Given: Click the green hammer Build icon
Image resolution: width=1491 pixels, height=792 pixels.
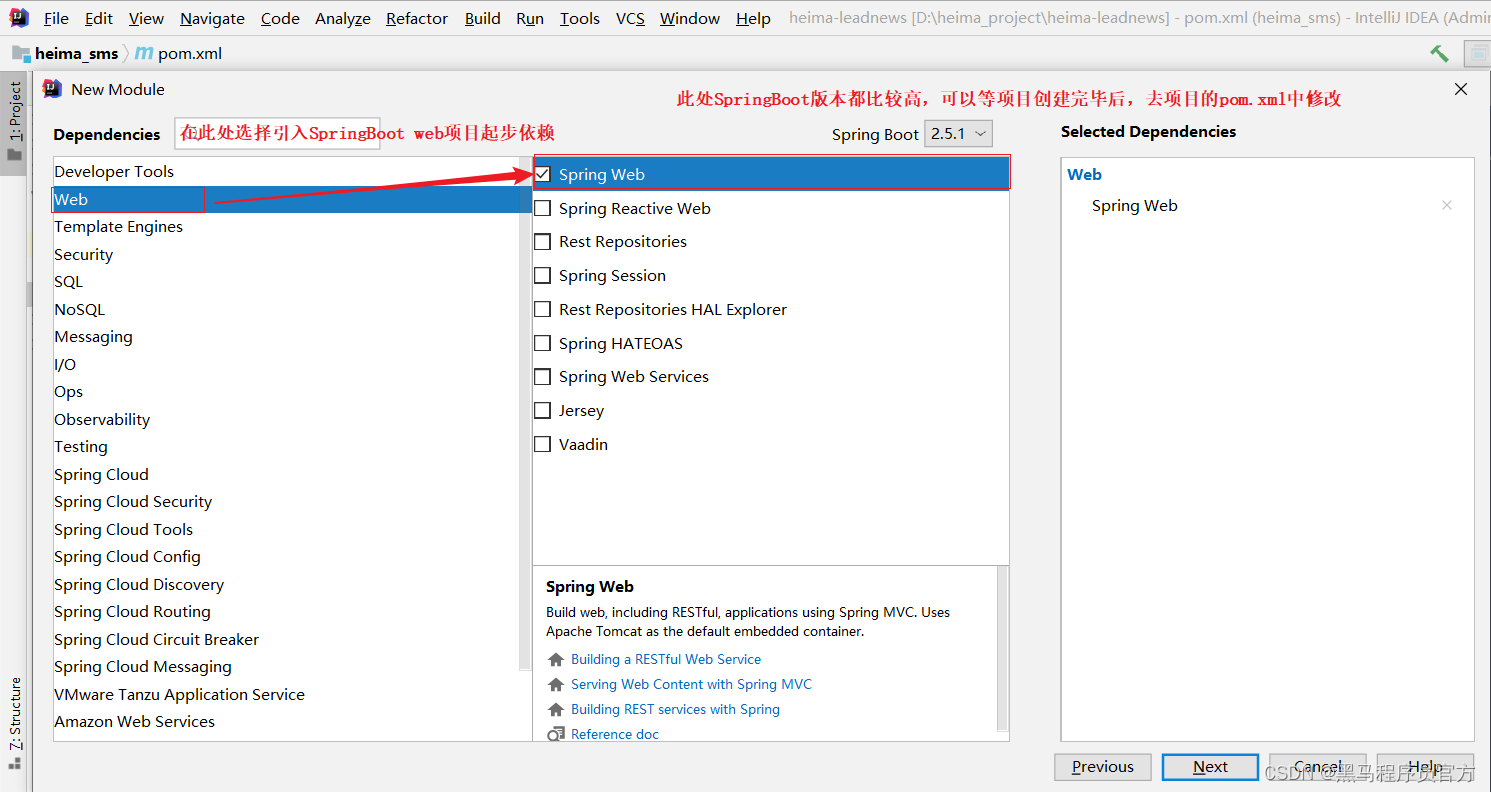Looking at the screenshot, I should (x=1439, y=54).
